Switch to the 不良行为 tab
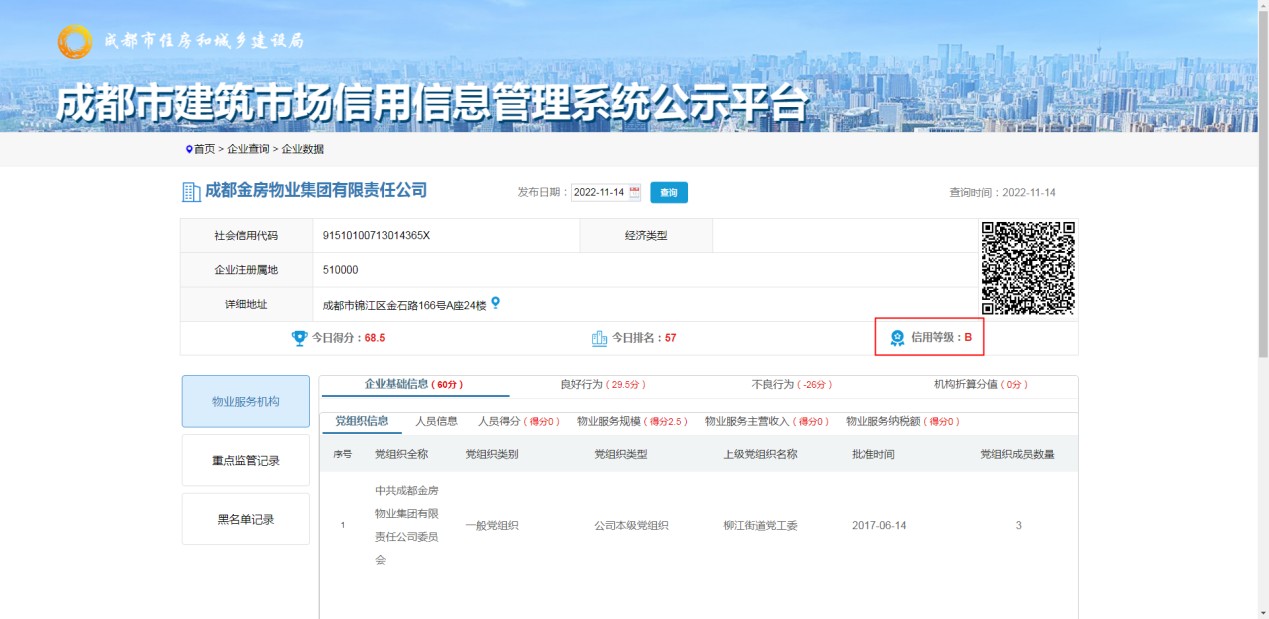Screen dimensions: 1269x619 791,384
